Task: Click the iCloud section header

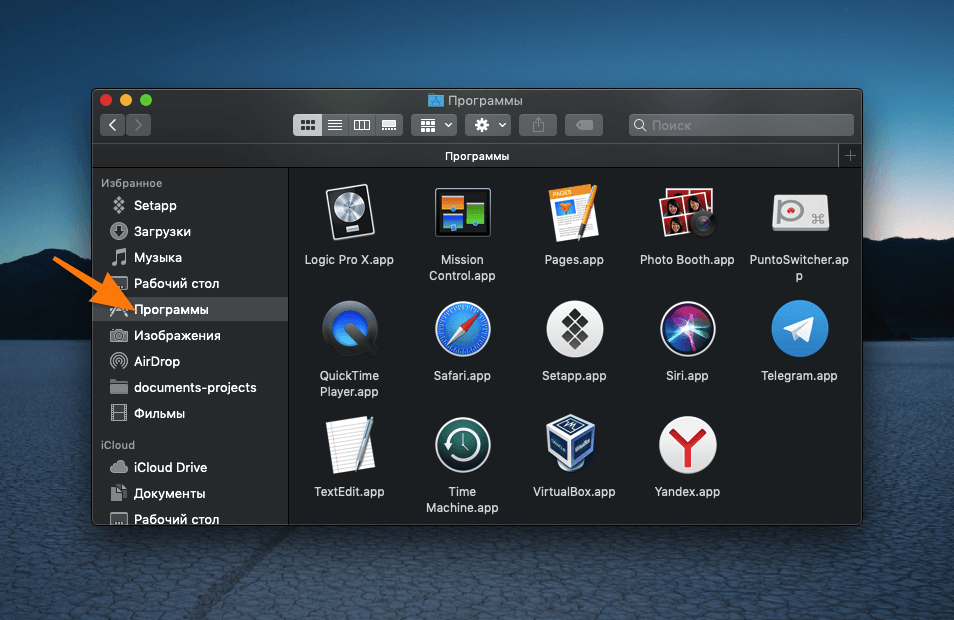Action: 117,445
